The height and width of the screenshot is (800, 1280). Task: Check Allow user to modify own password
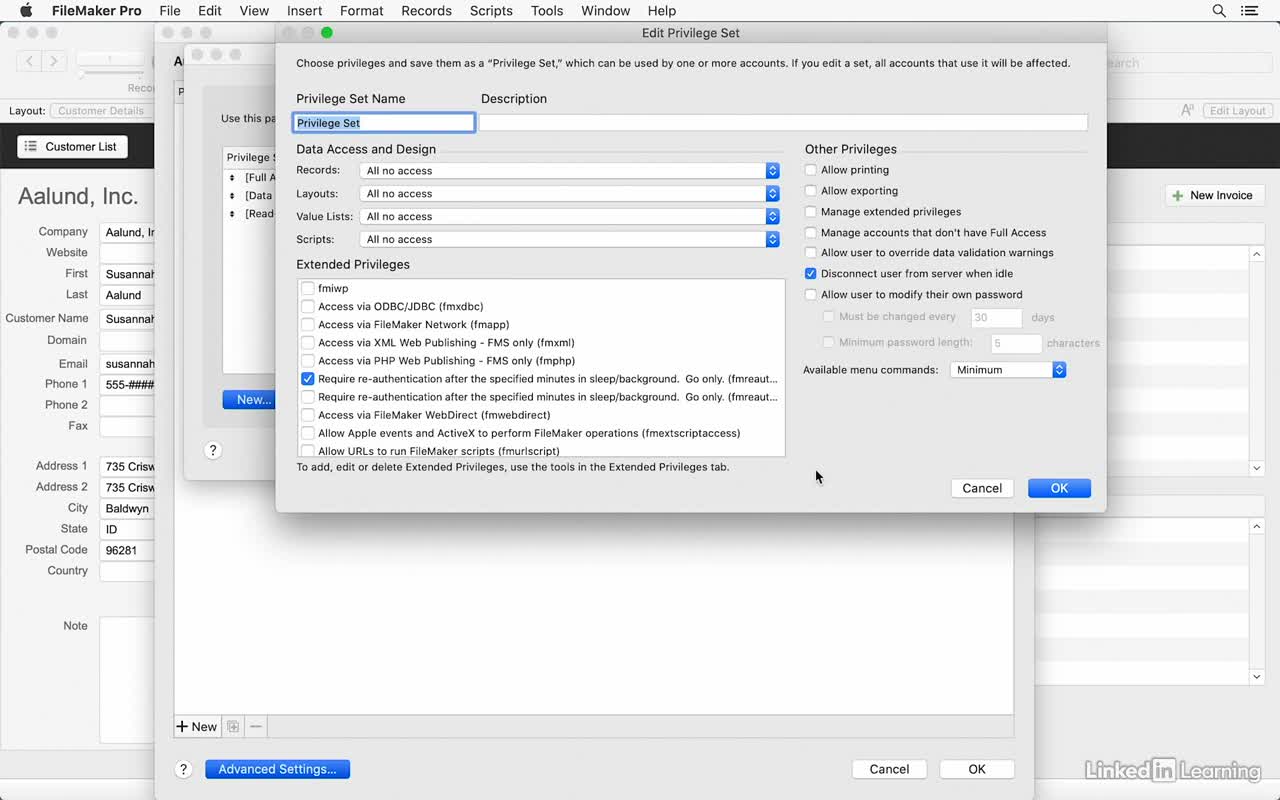[811, 295]
